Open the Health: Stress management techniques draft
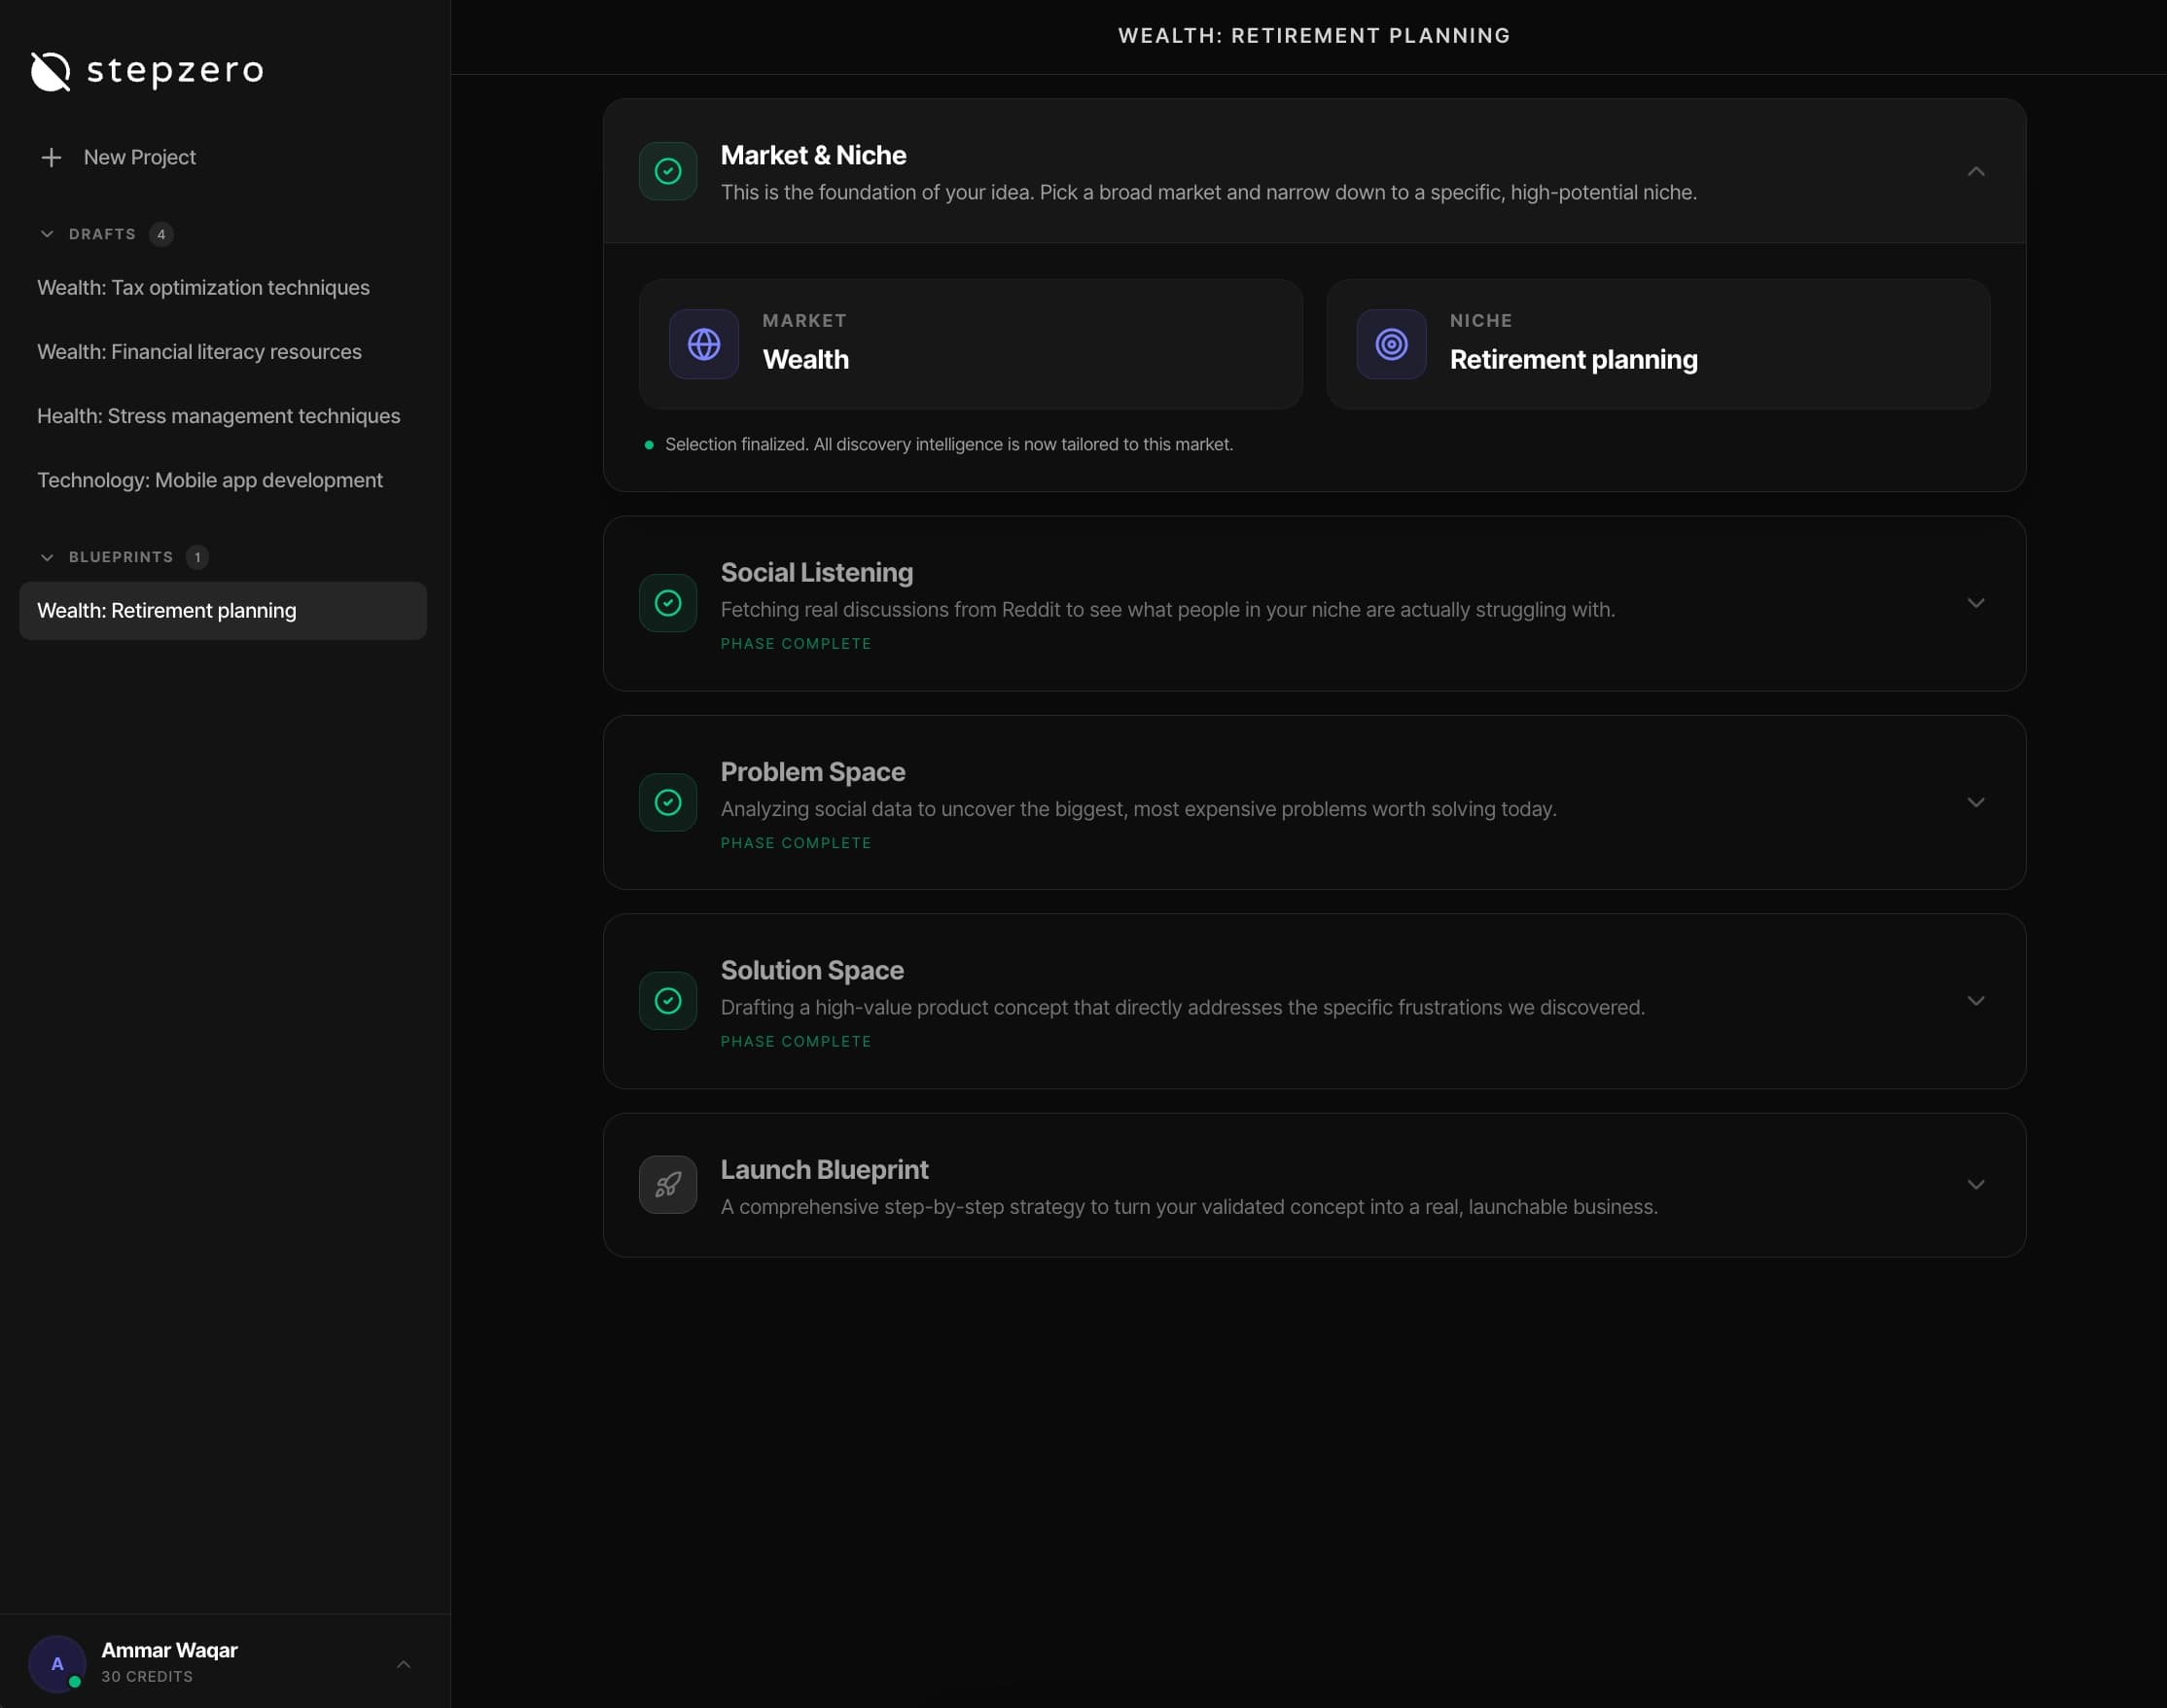The width and height of the screenshot is (2167, 1708). [x=218, y=416]
